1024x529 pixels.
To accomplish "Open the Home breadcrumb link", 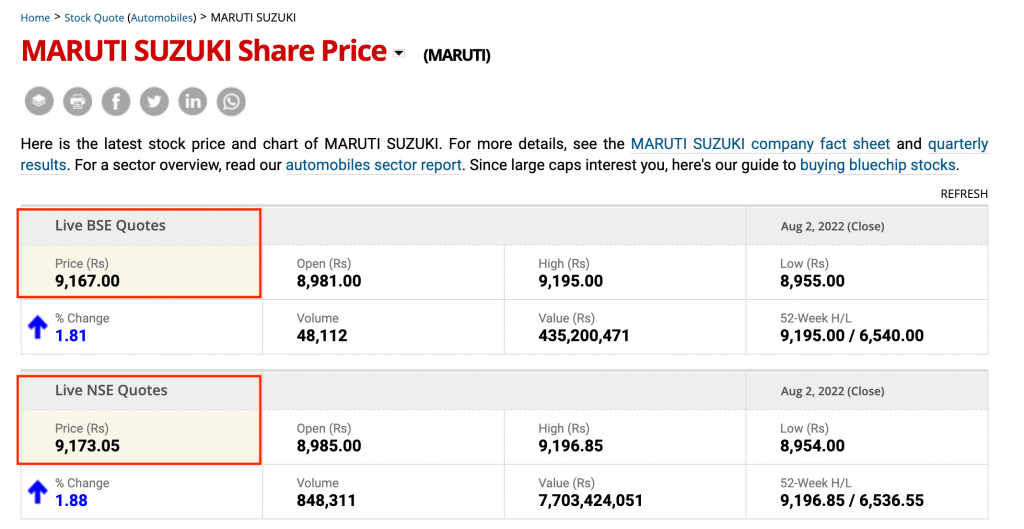I will (x=35, y=18).
